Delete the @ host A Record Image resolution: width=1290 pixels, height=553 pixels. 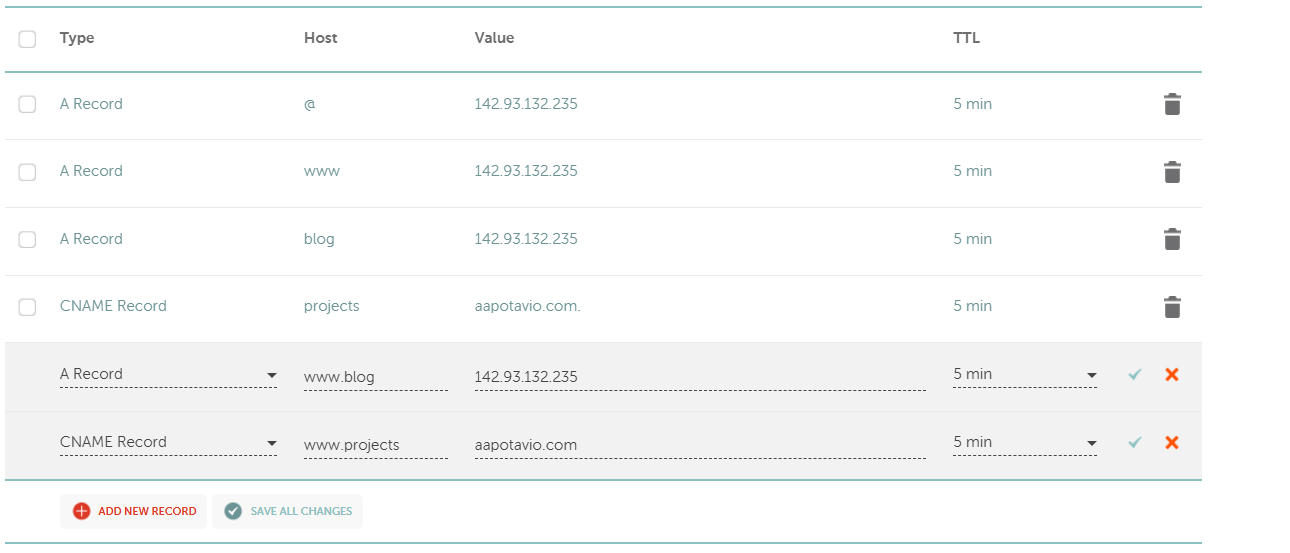(x=1172, y=104)
